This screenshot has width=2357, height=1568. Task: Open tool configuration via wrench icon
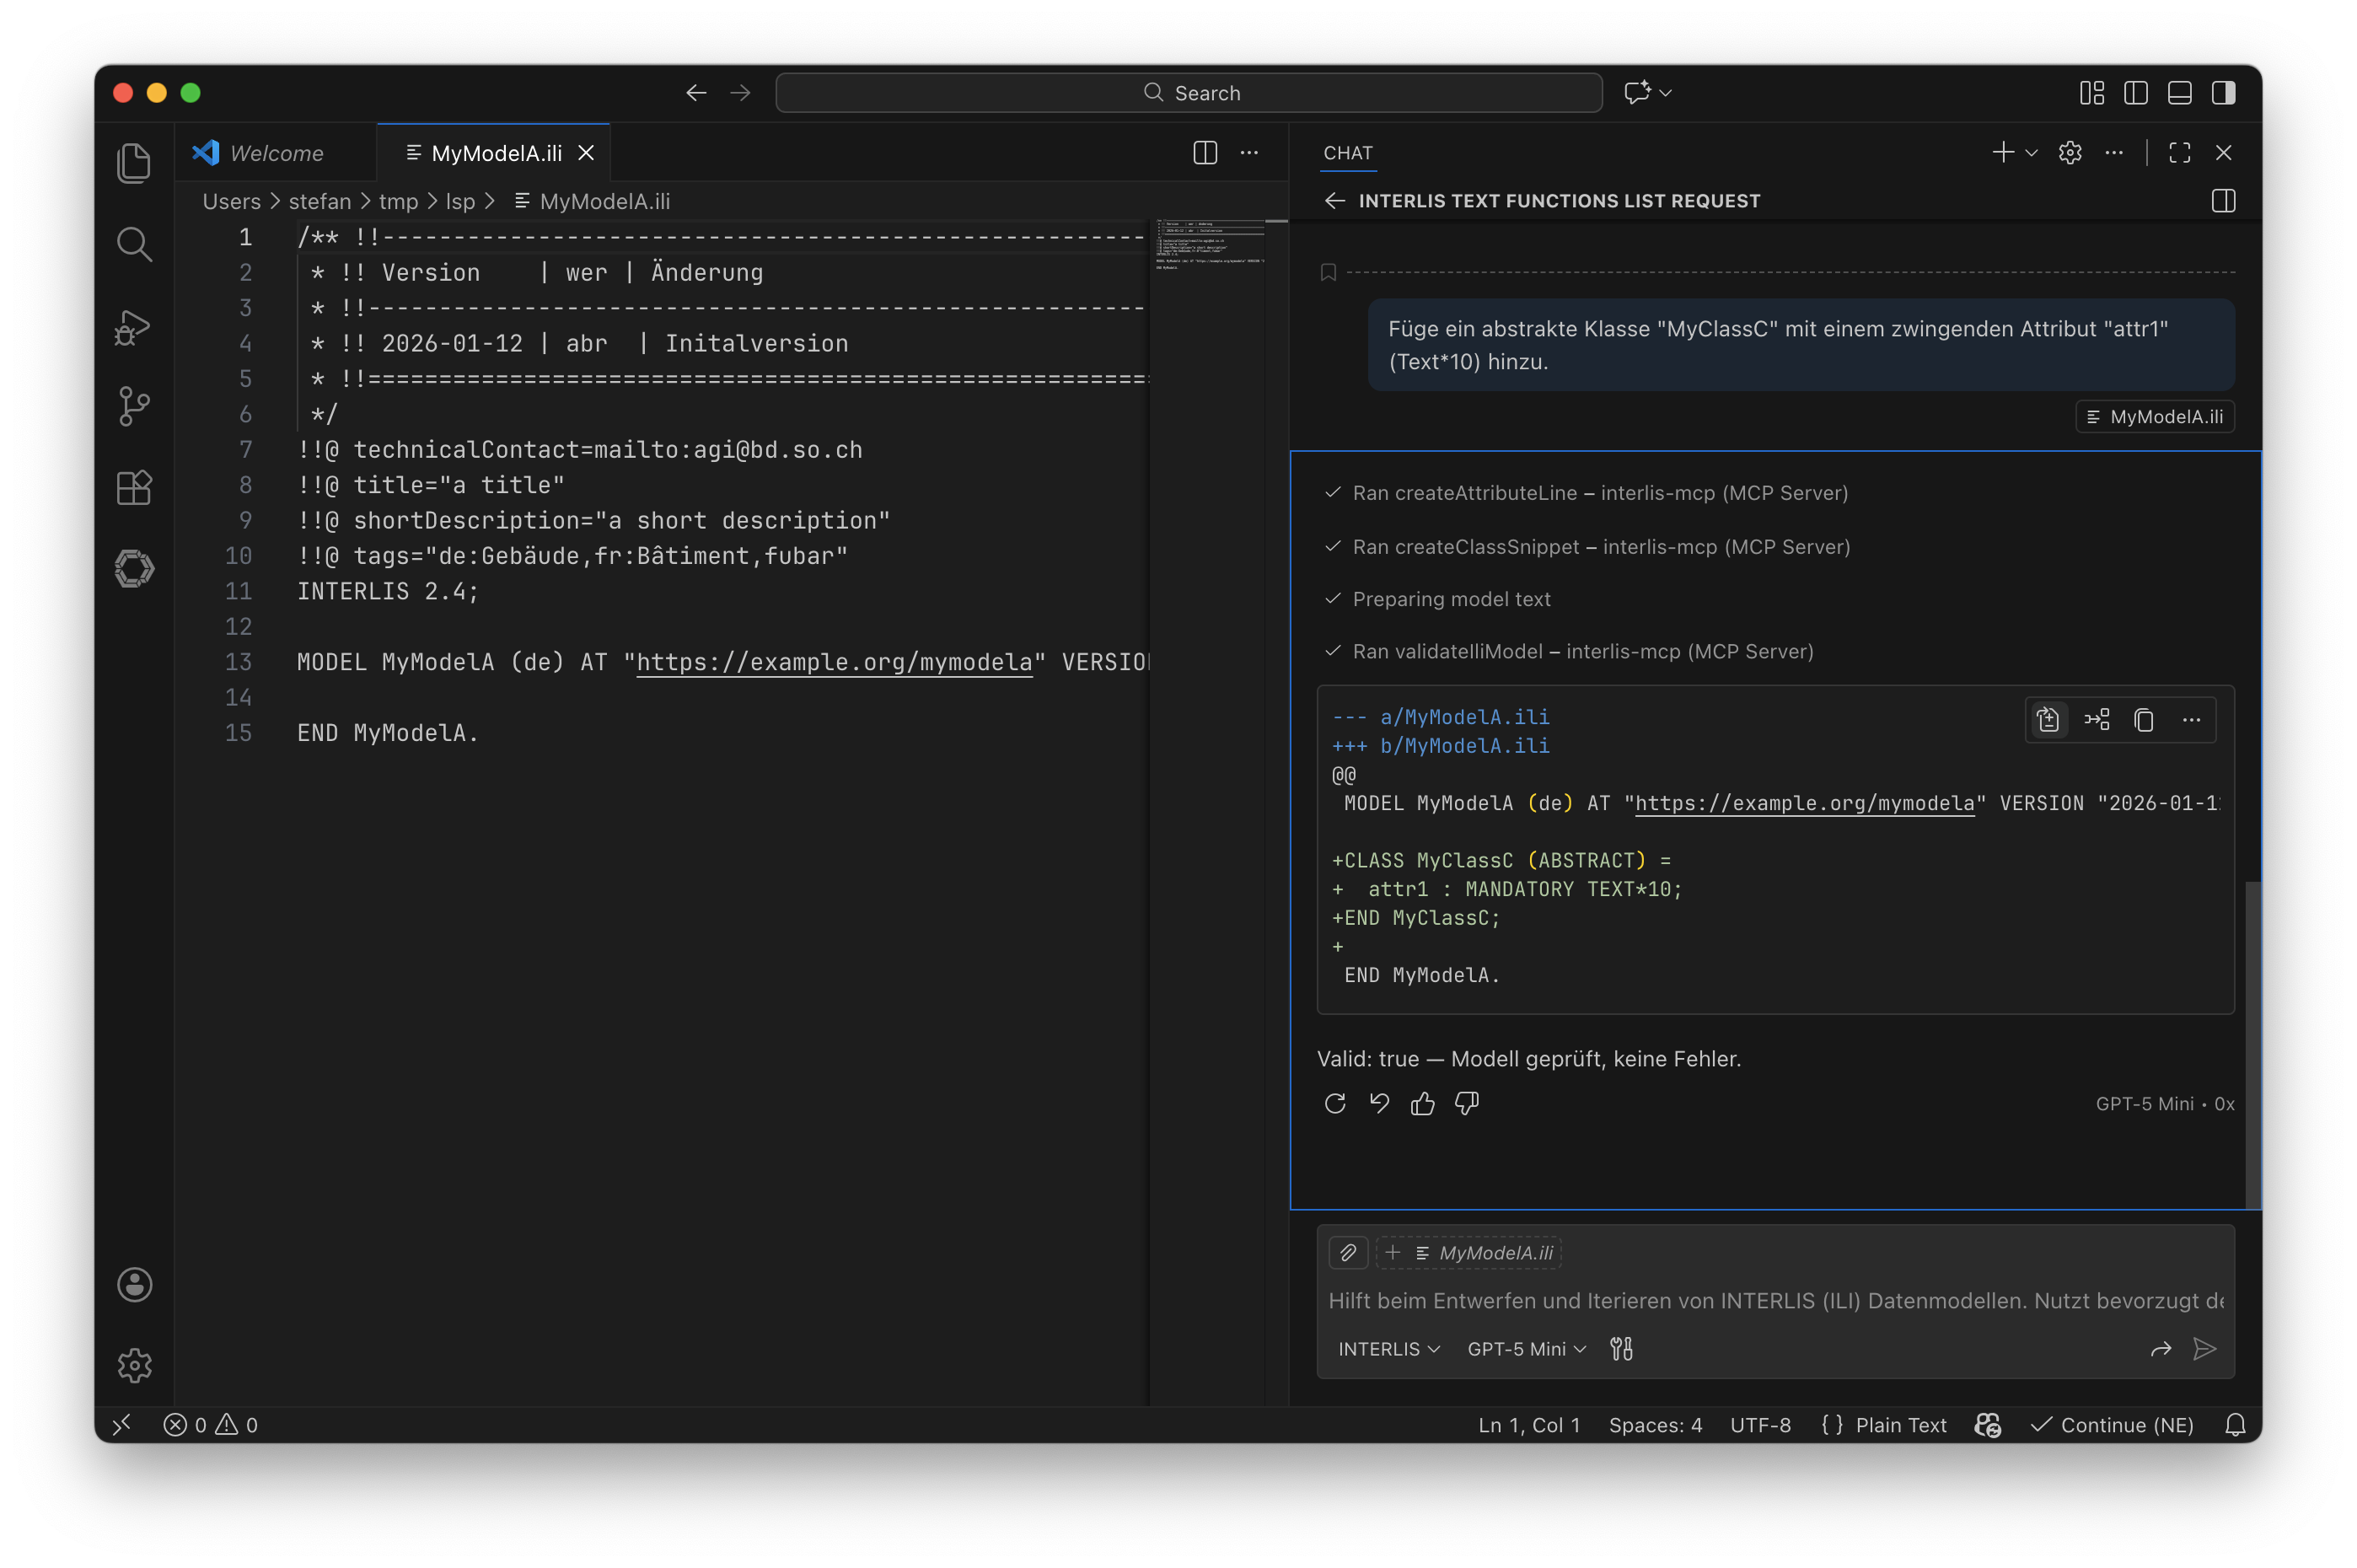pos(1622,1348)
